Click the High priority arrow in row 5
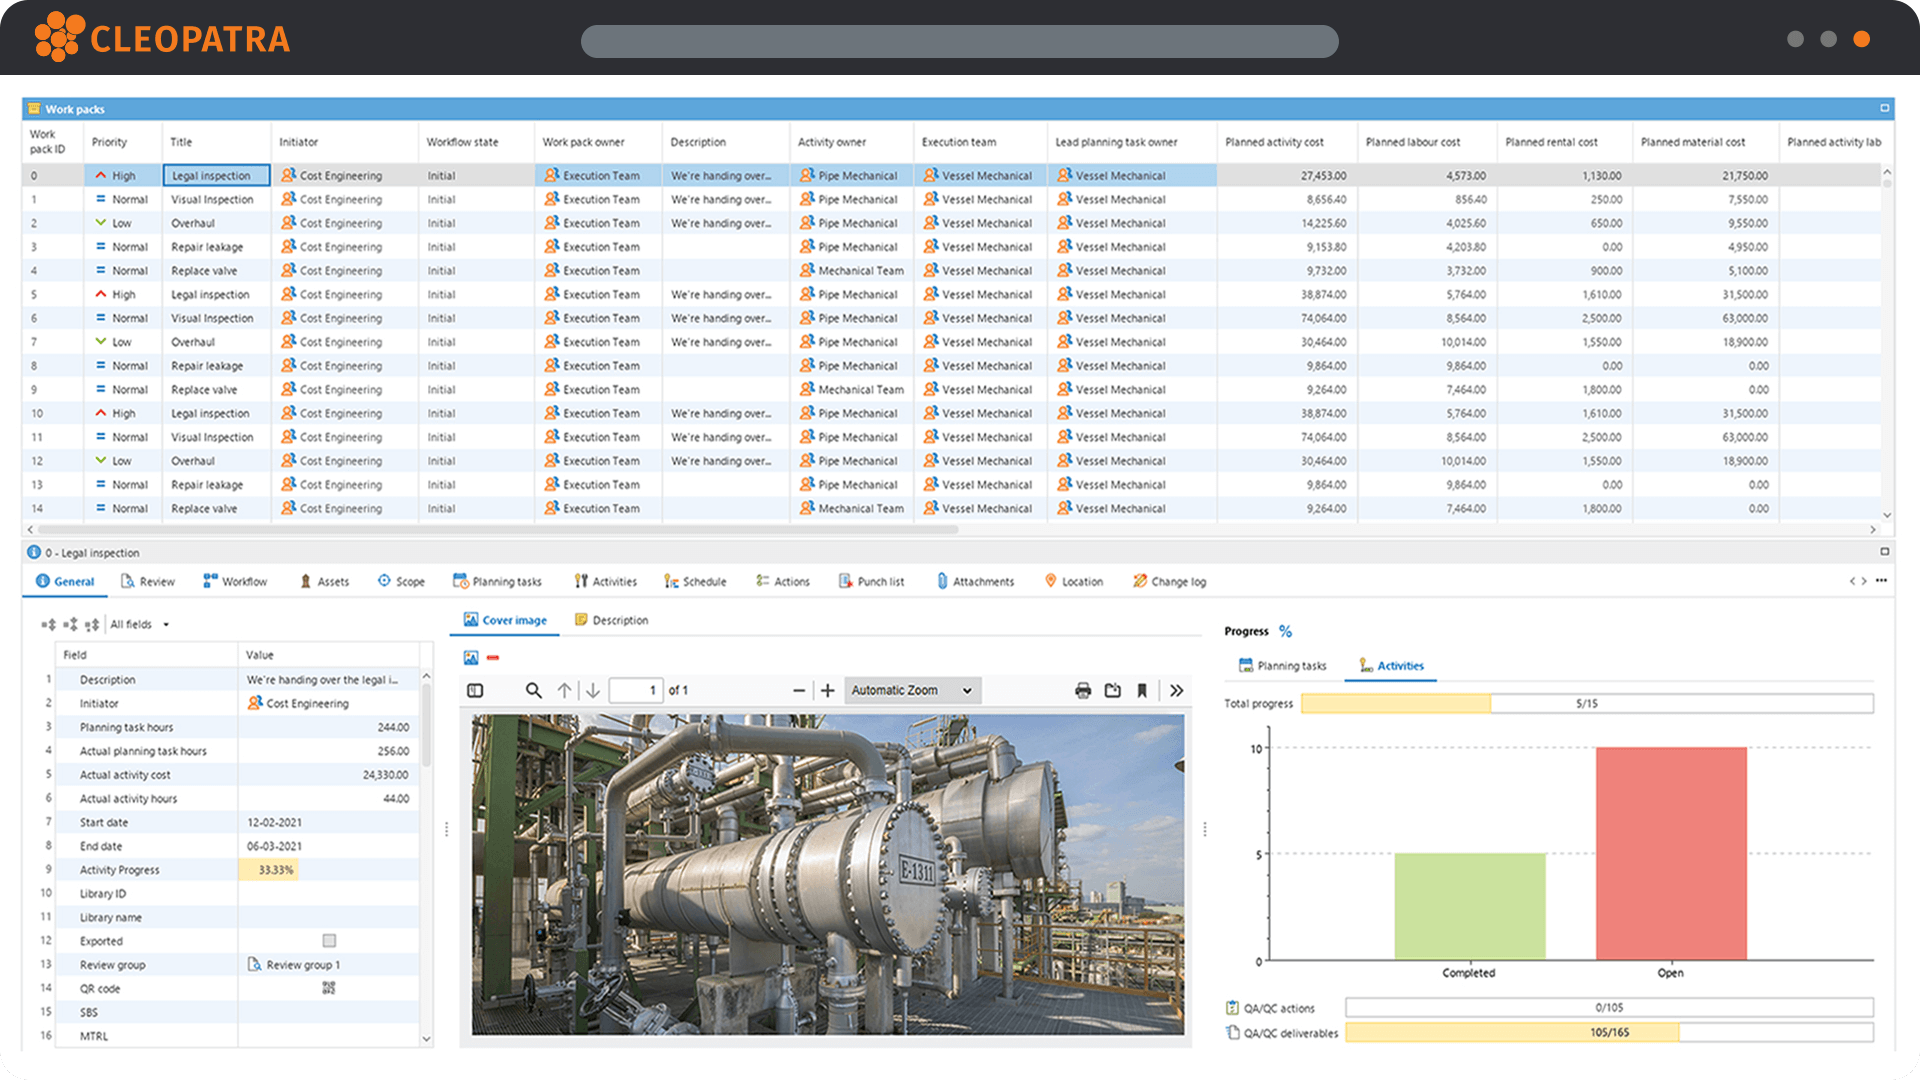Image resolution: width=1920 pixels, height=1080 pixels. click(x=101, y=294)
